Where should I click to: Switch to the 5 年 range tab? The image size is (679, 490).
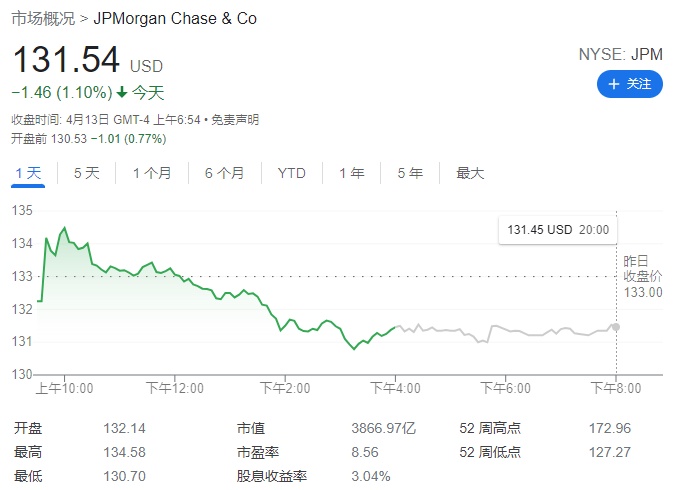point(410,173)
